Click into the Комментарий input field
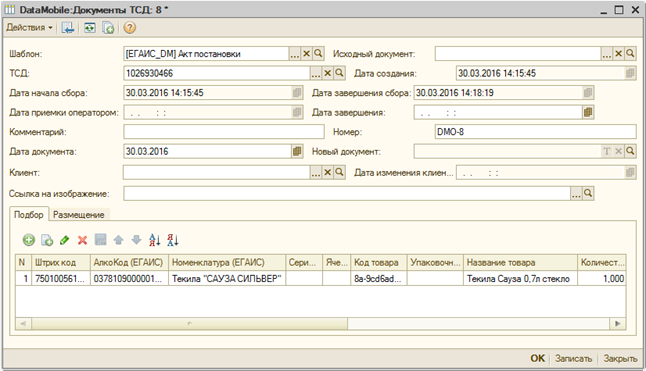 pyautogui.click(x=224, y=132)
